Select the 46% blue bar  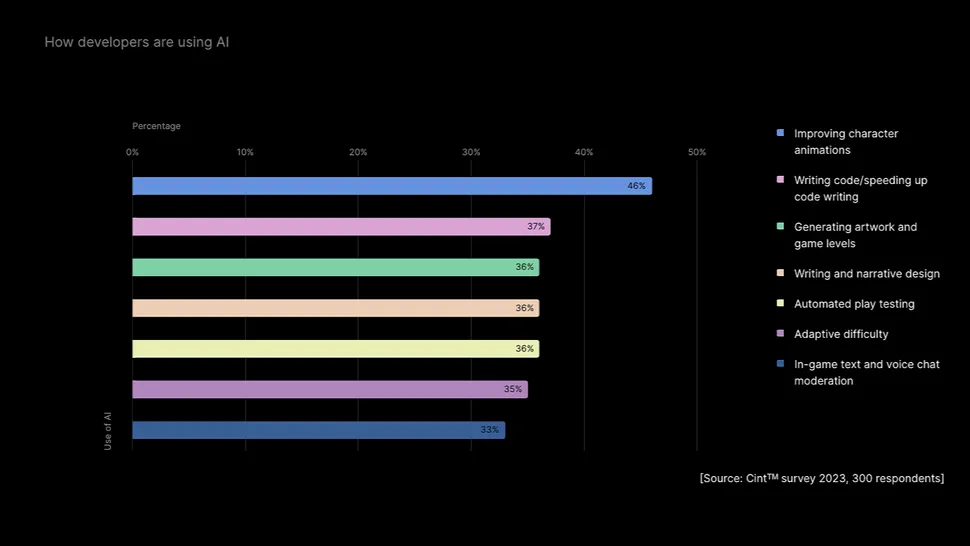click(x=392, y=186)
